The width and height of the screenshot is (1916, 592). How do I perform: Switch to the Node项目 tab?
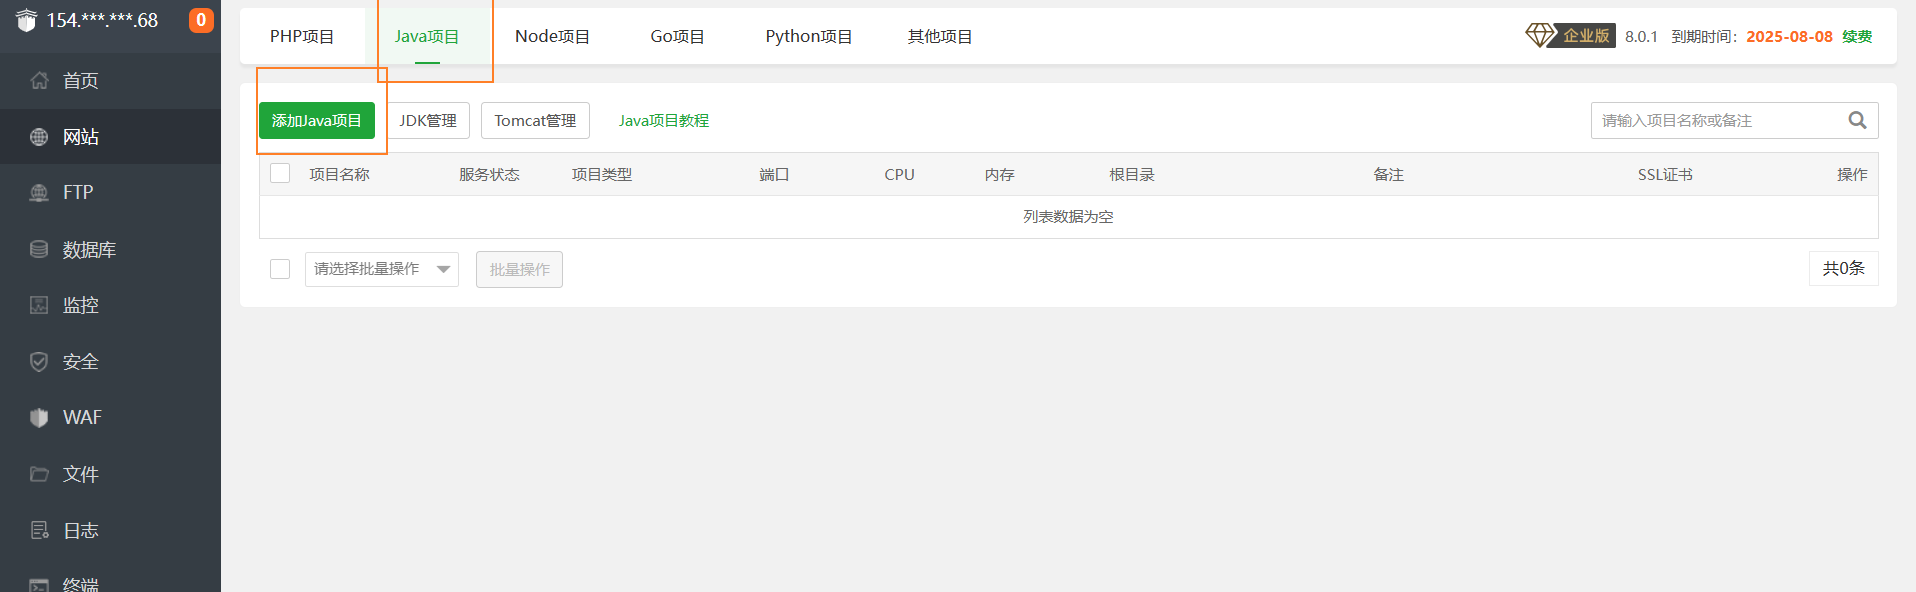pos(552,37)
